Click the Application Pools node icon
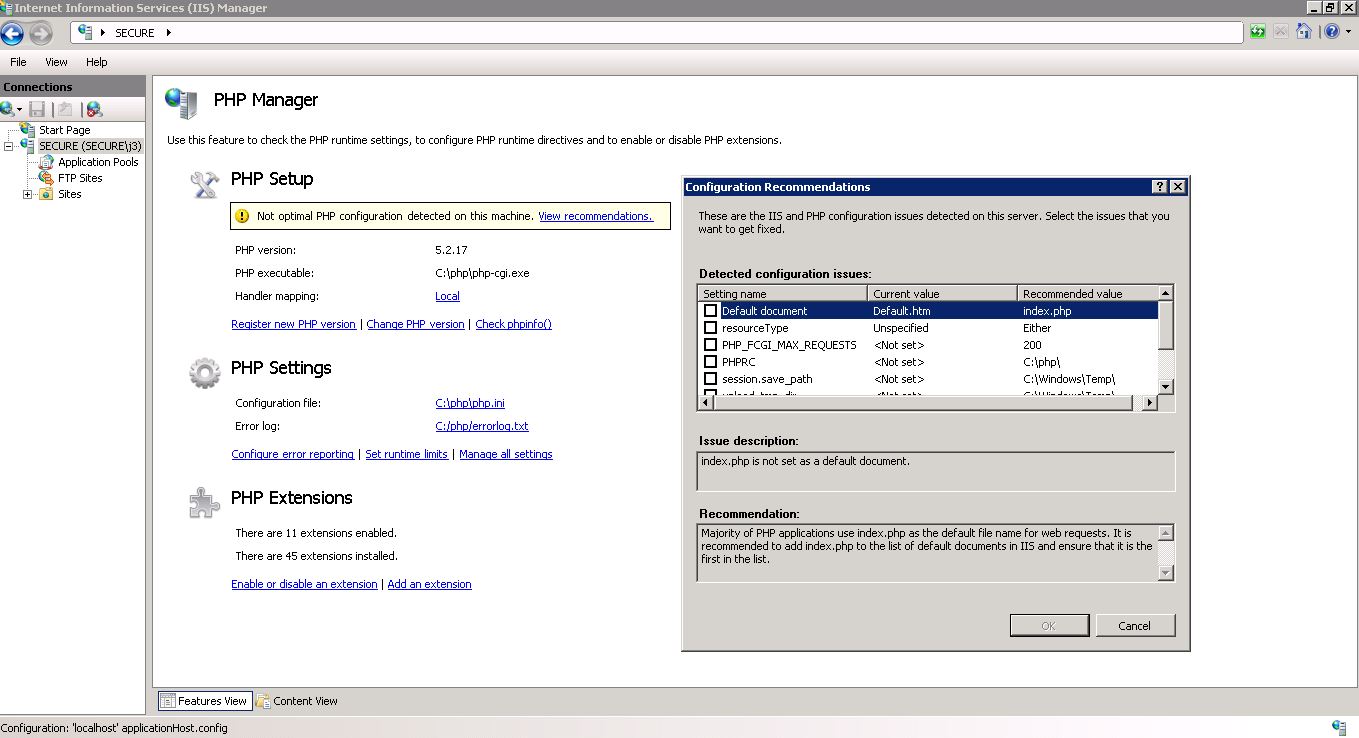This screenshot has height=738, width=1359. tap(46, 162)
